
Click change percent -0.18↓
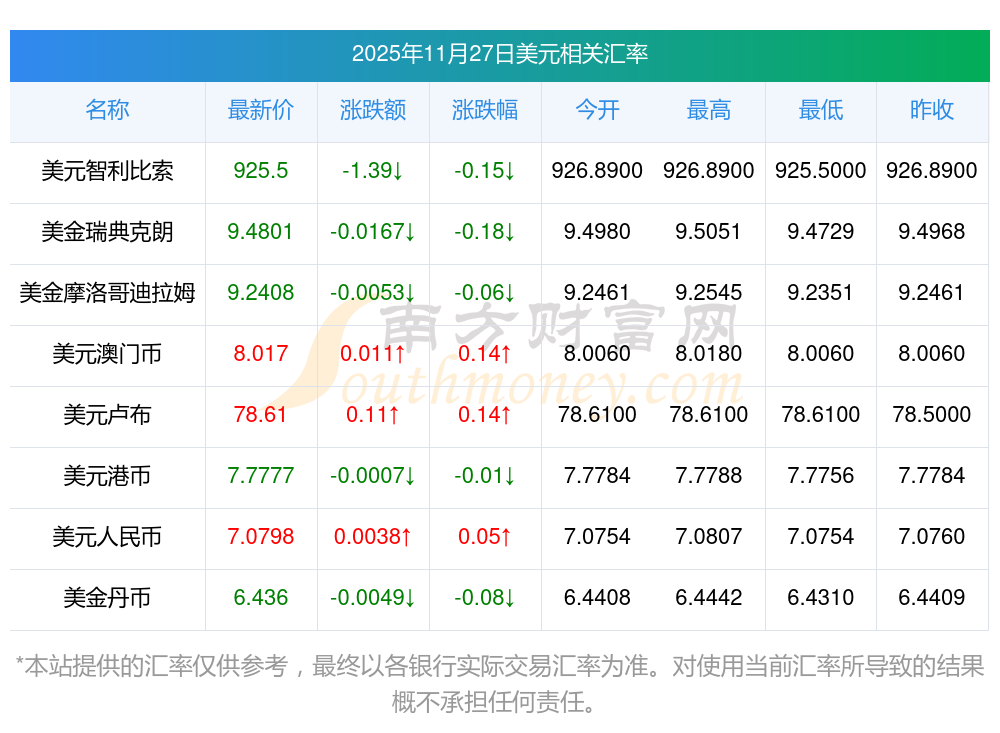point(485,232)
